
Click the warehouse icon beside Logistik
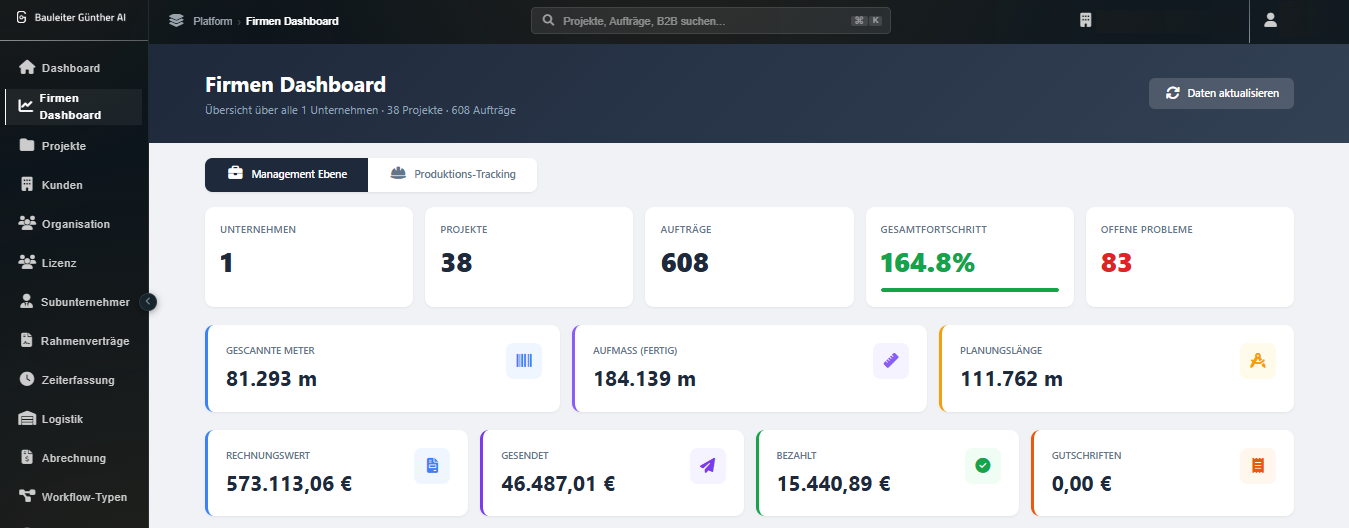[27, 419]
